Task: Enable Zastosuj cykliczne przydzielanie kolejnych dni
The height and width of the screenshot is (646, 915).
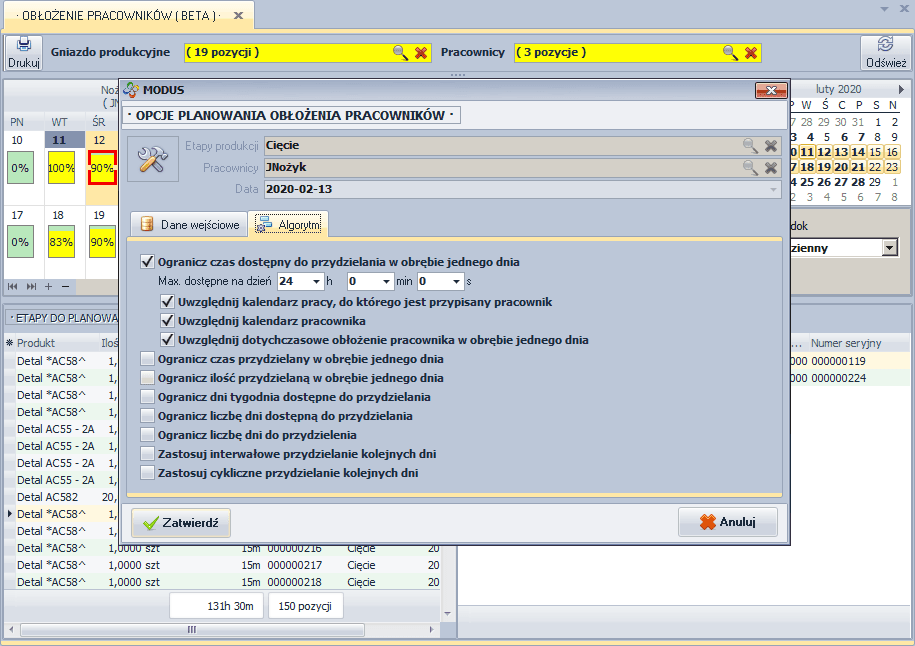Action: [x=148, y=473]
